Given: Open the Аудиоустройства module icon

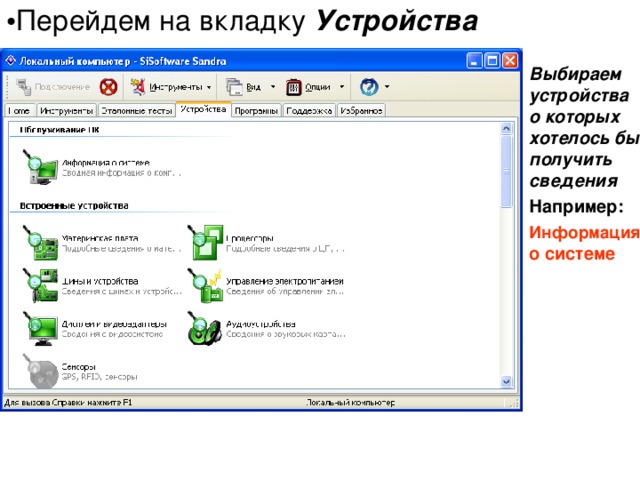Looking at the screenshot, I should 205,329.
